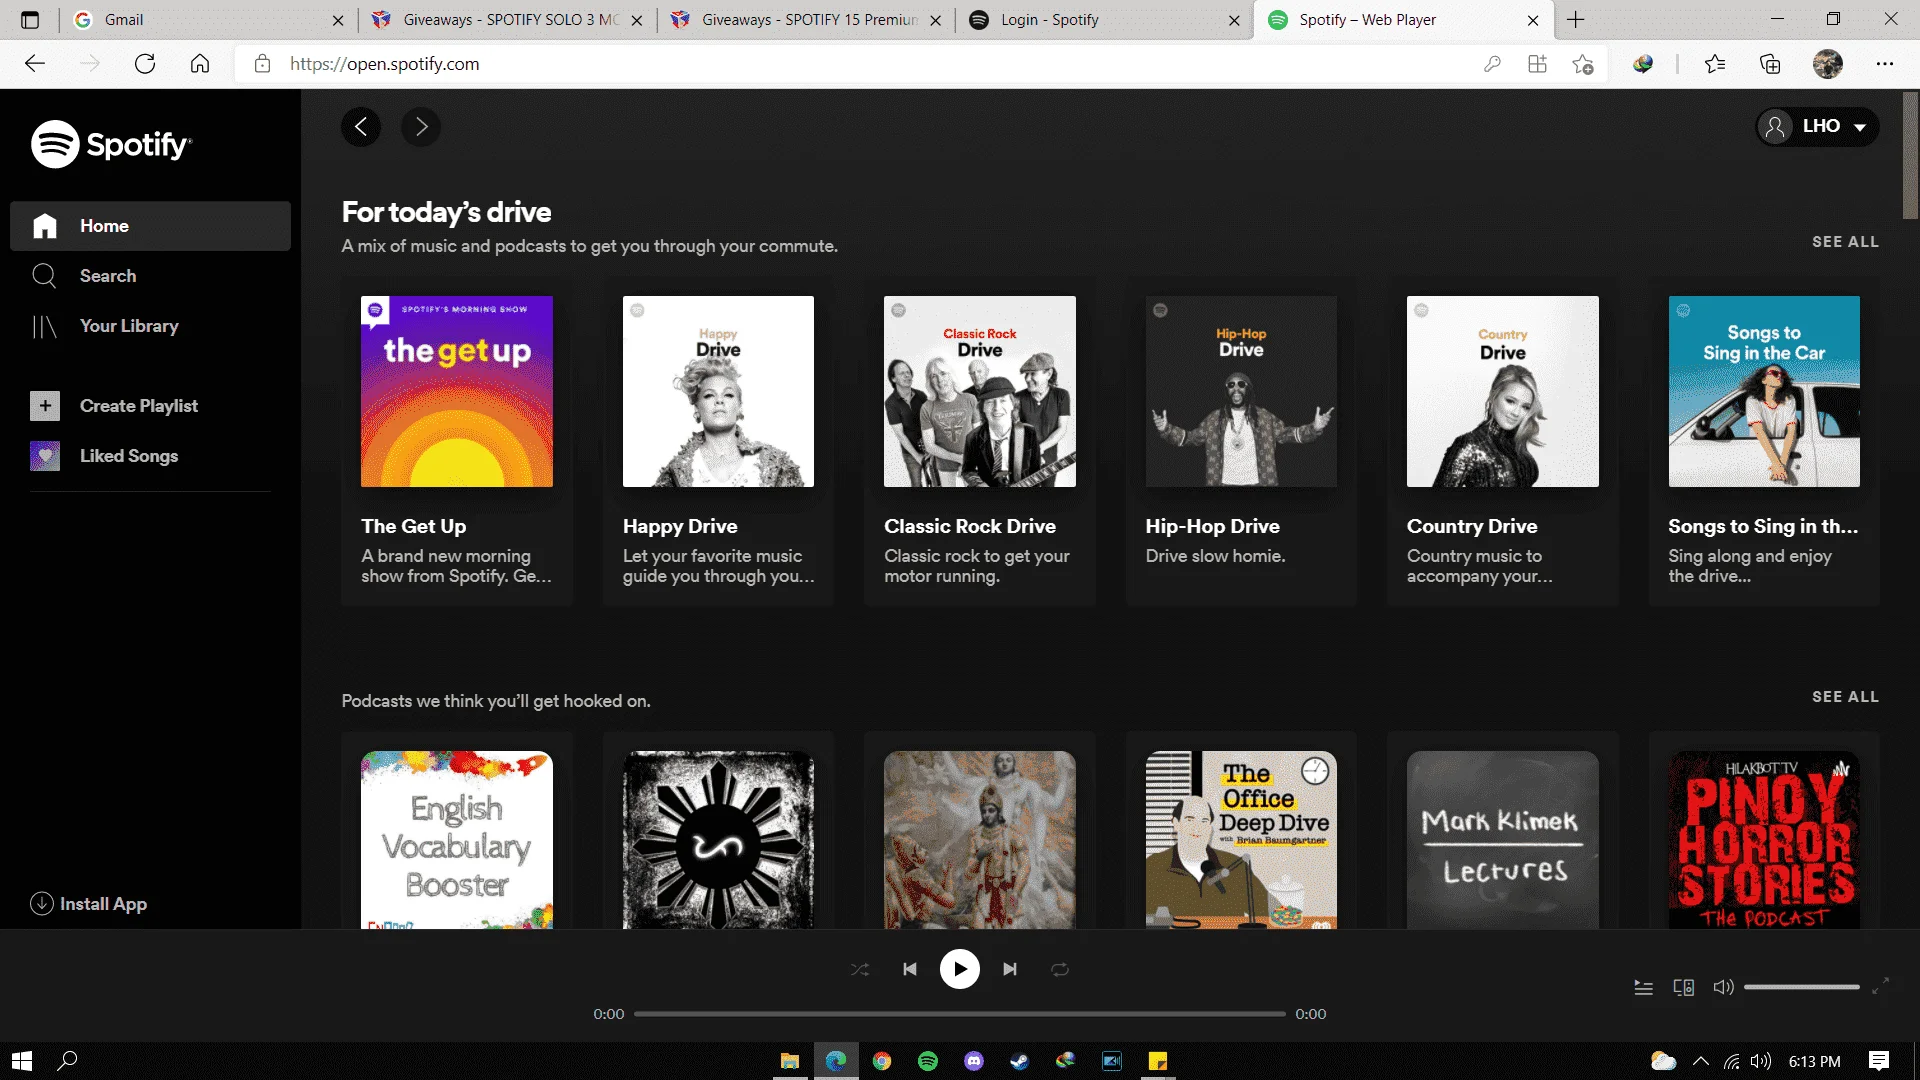Skip to the next track
The height and width of the screenshot is (1080, 1920).
1010,969
